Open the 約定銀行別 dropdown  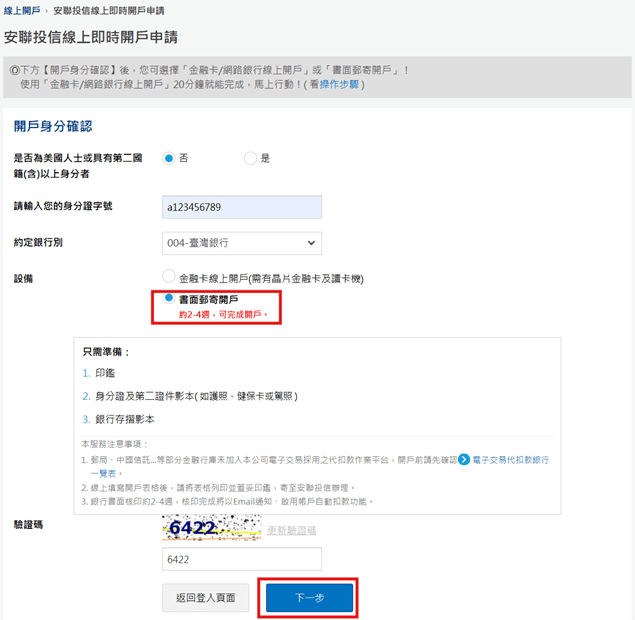(241, 243)
